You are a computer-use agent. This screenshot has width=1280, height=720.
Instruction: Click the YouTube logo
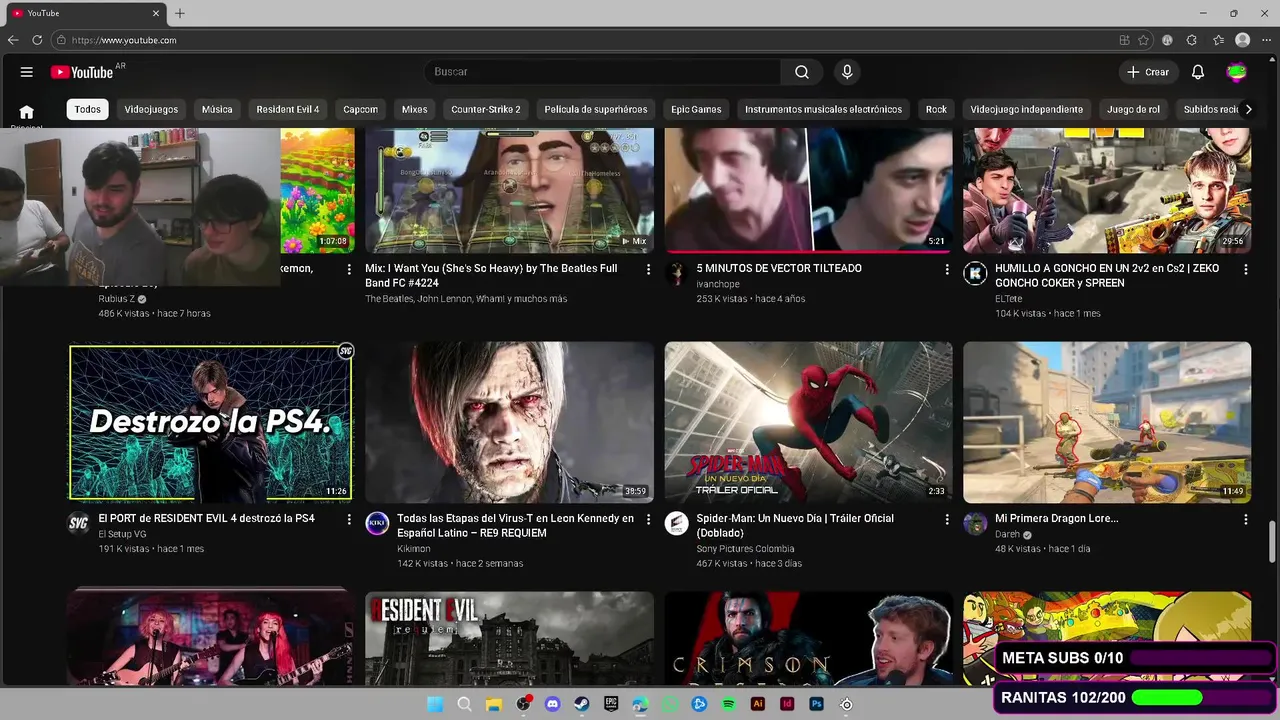82,72
